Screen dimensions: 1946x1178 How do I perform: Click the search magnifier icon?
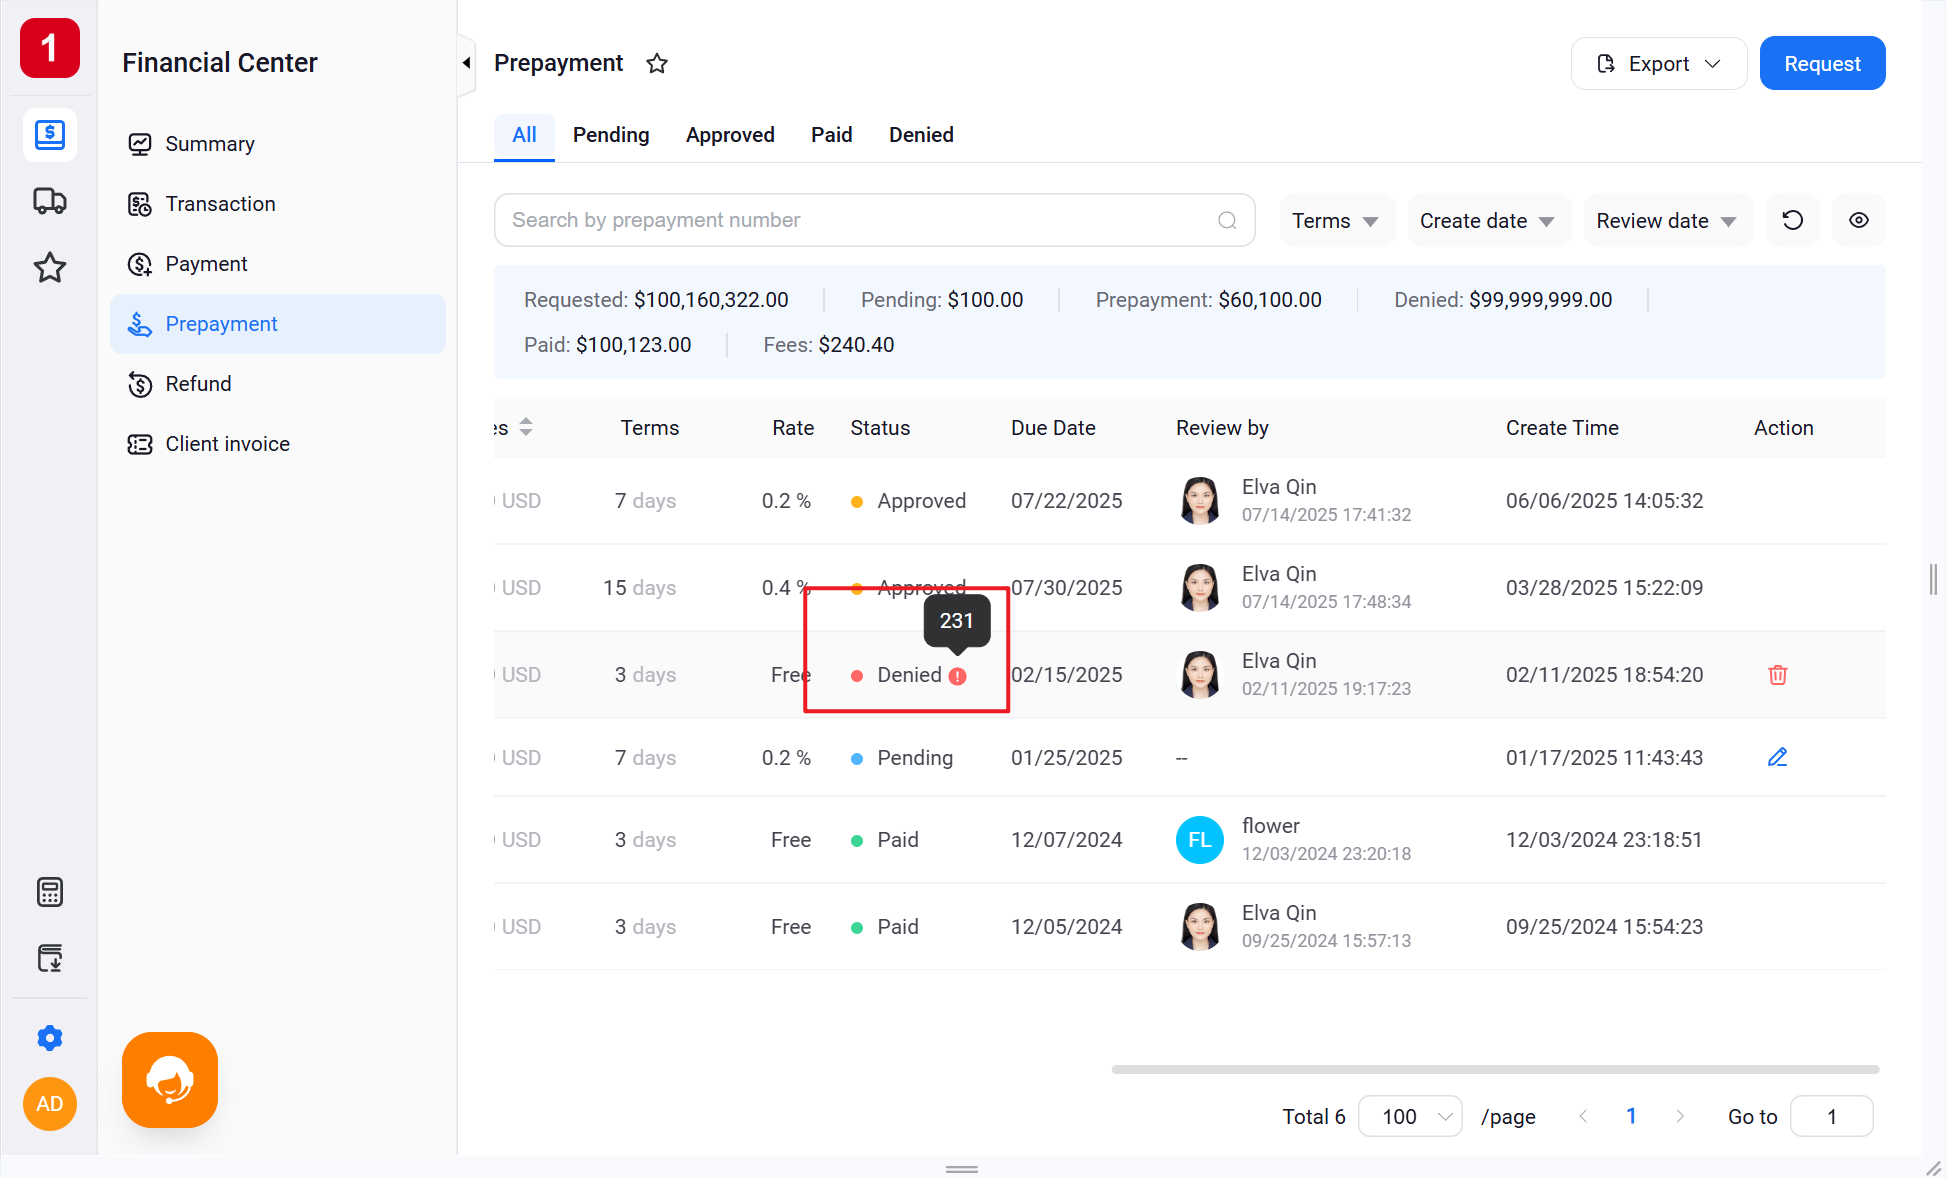(x=1227, y=220)
